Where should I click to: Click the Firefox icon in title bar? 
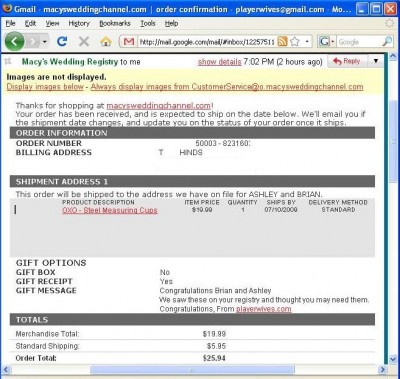click(7, 8)
